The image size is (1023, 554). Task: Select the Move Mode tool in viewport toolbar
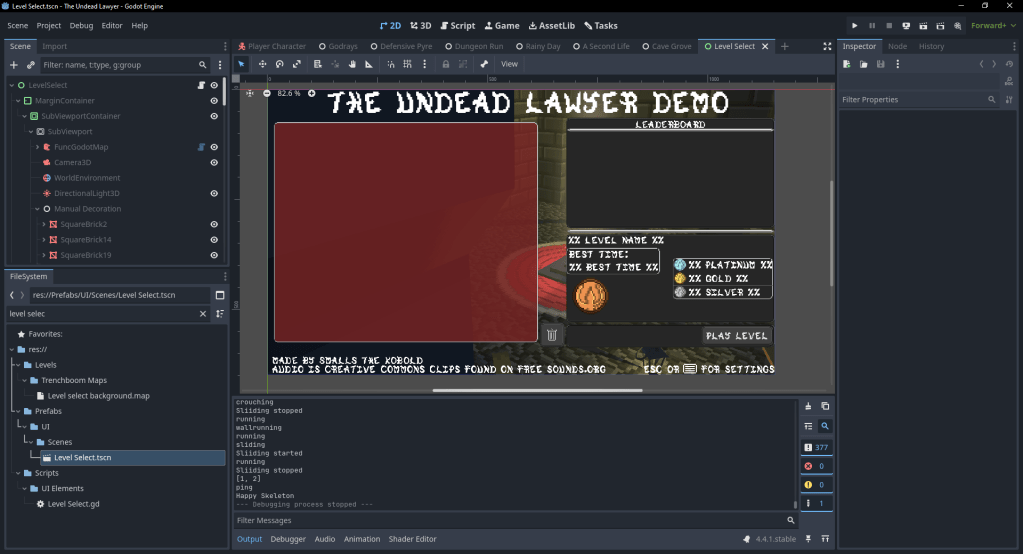tap(262, 64)
